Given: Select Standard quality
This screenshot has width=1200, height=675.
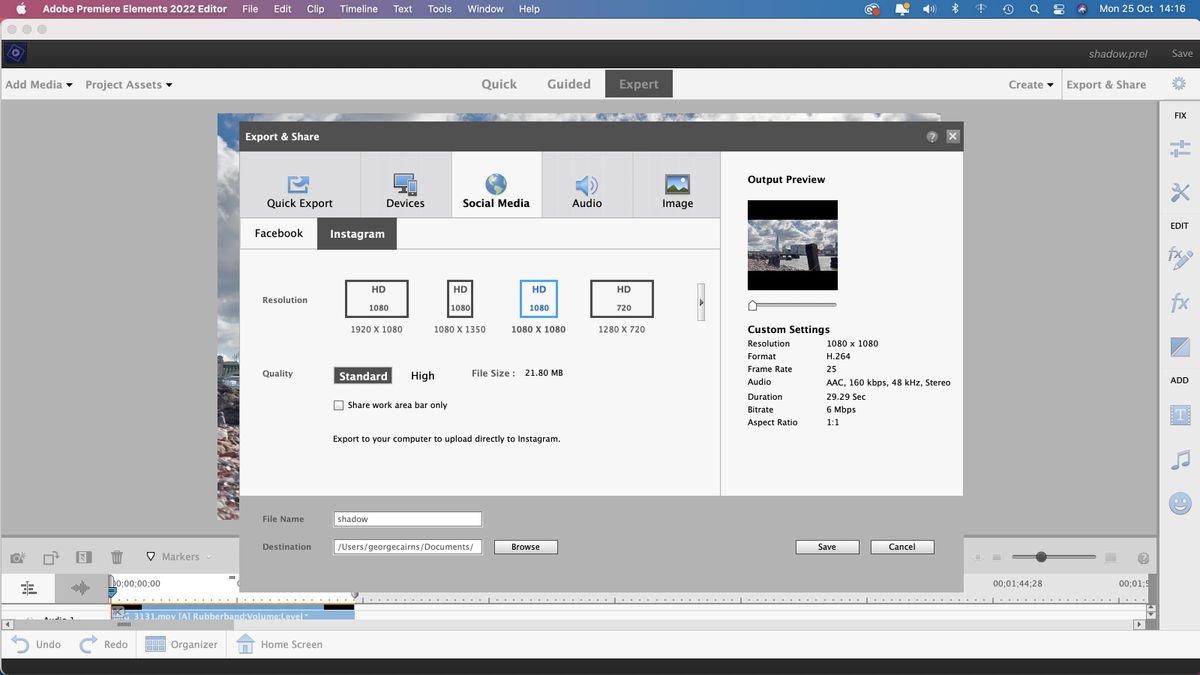Looking at the screenshot, I should 363,376.
